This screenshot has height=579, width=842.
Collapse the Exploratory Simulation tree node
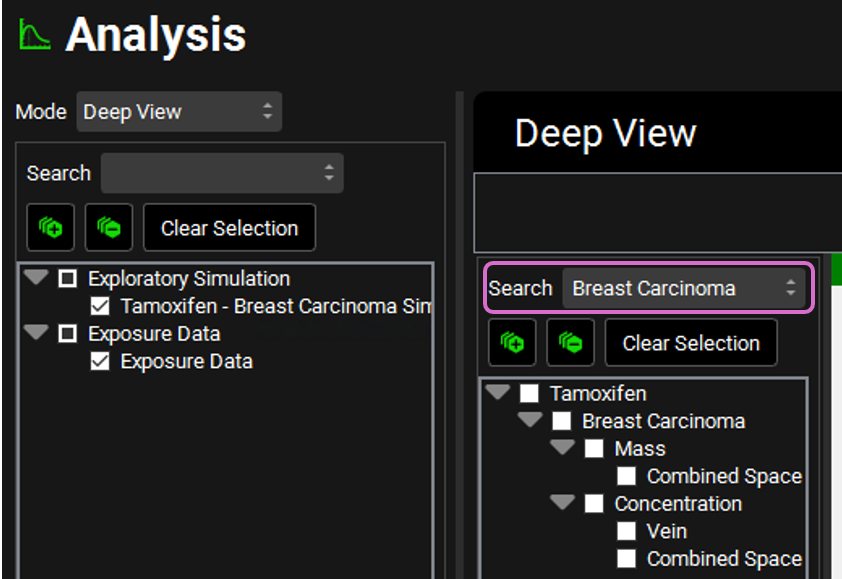(37, 278)
